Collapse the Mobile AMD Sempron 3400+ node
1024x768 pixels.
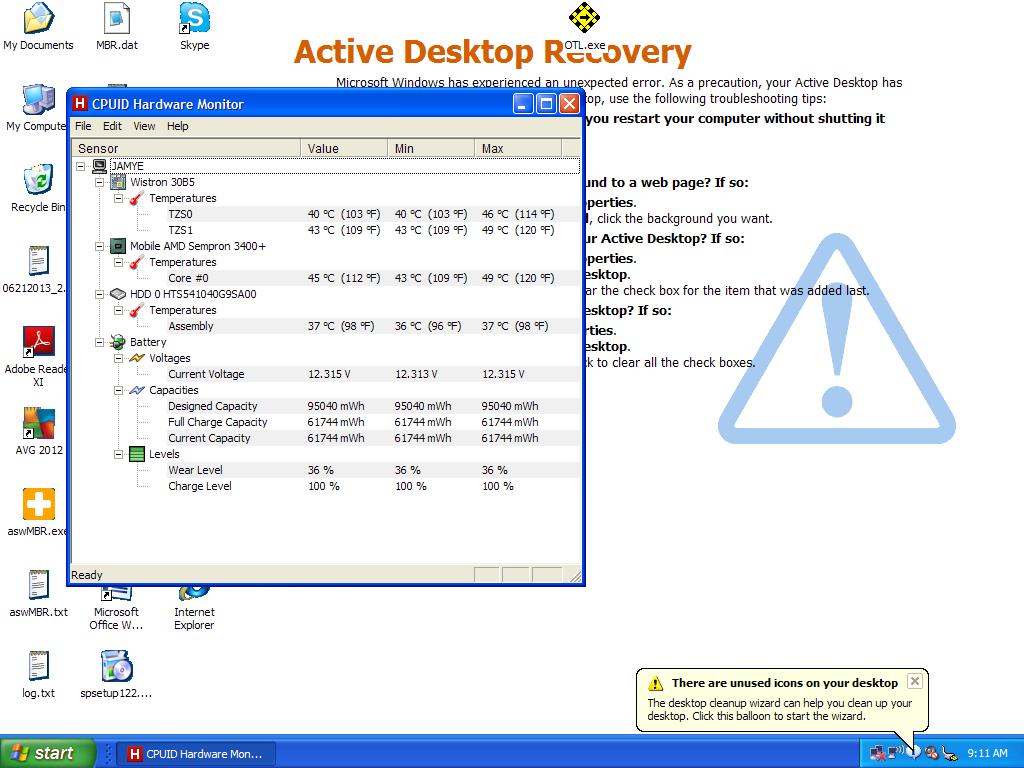pyautogui.click(x=99, y=246)
